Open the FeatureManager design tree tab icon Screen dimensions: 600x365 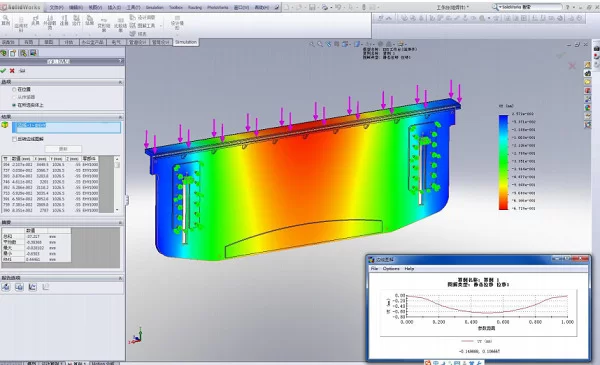[x=4, y=53]
